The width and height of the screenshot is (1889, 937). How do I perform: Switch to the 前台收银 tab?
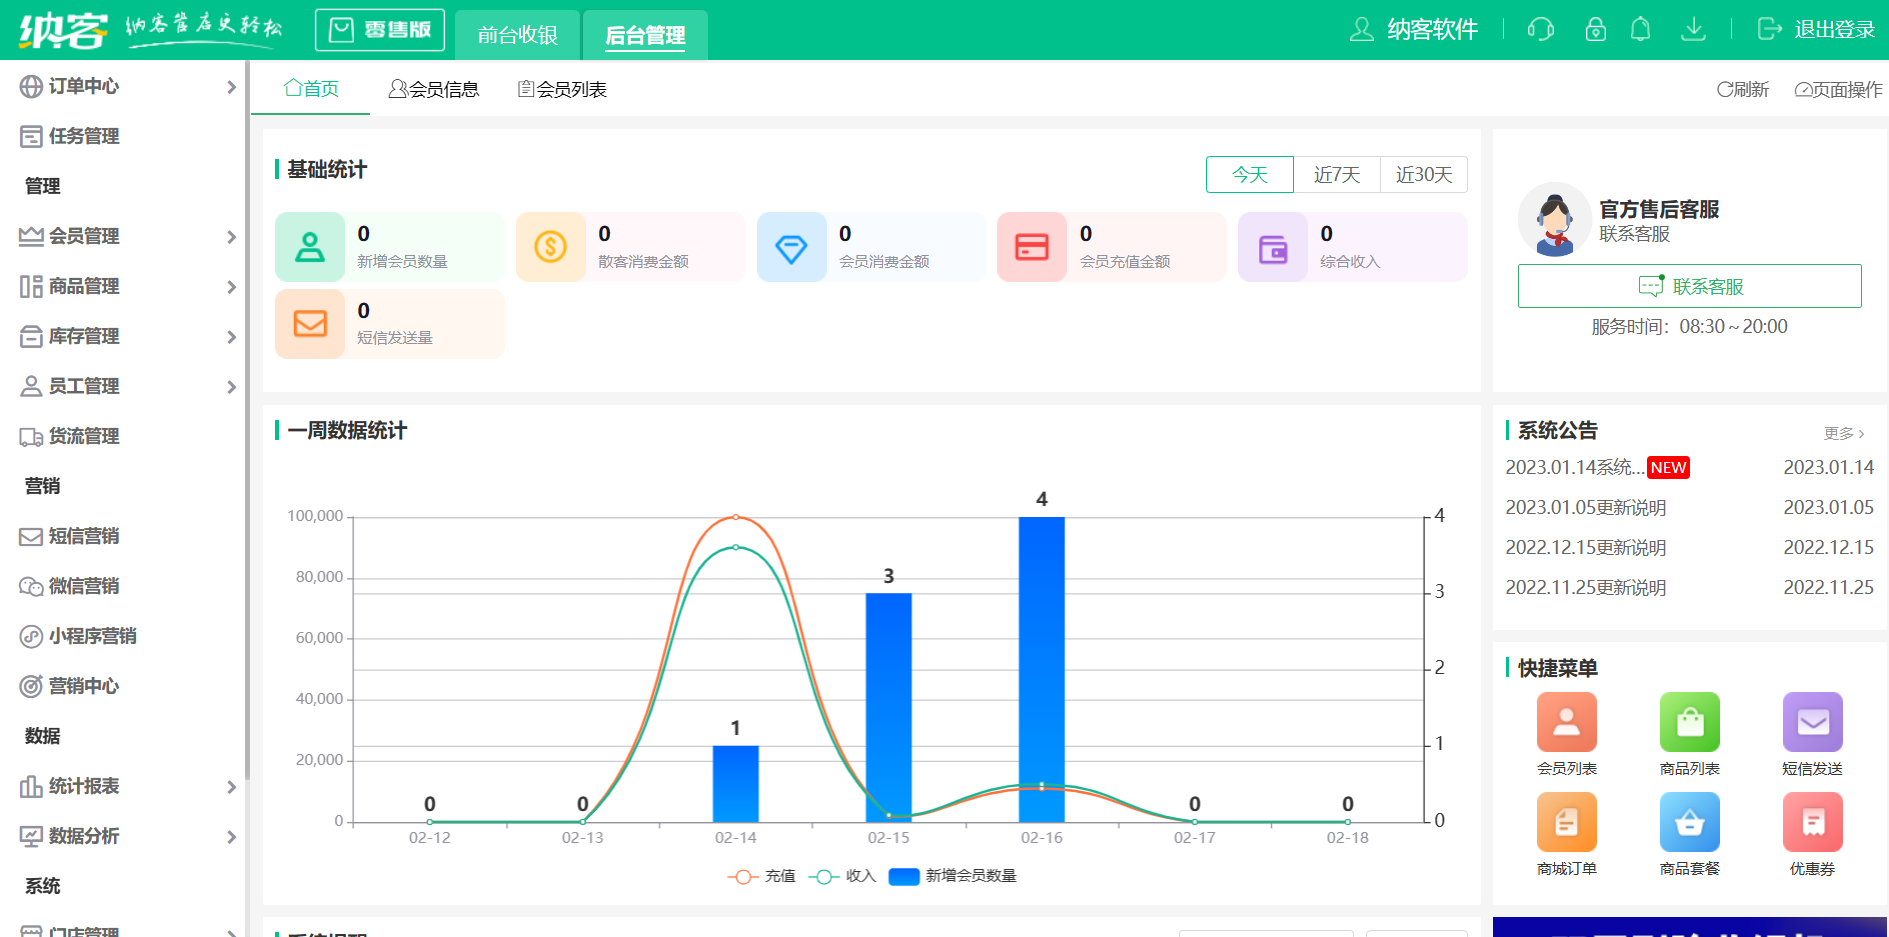coord(517,36)
